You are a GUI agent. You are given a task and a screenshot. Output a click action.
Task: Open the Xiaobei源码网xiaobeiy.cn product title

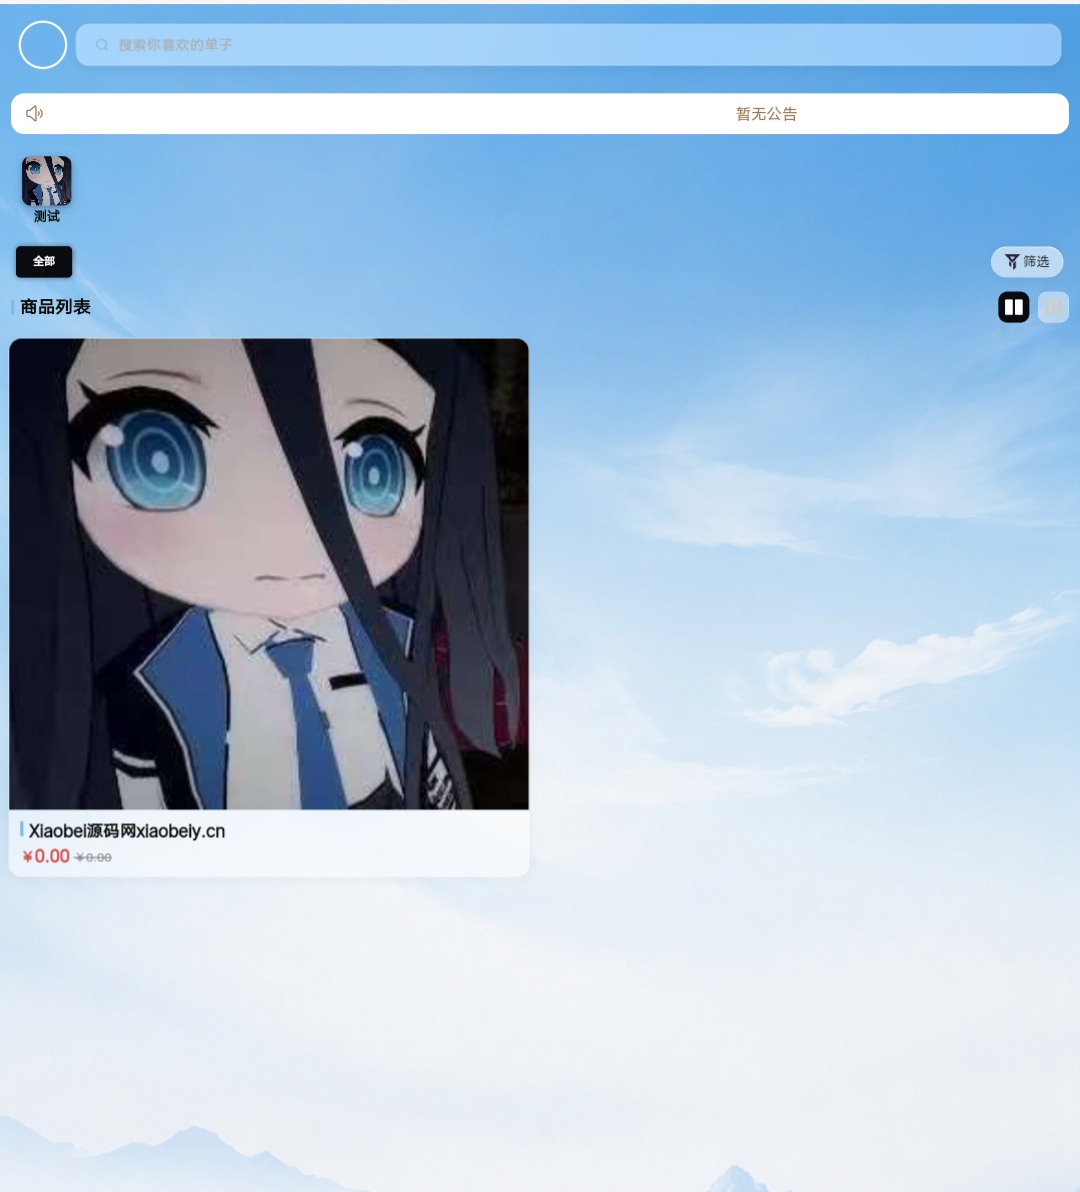tap(127, 831)
